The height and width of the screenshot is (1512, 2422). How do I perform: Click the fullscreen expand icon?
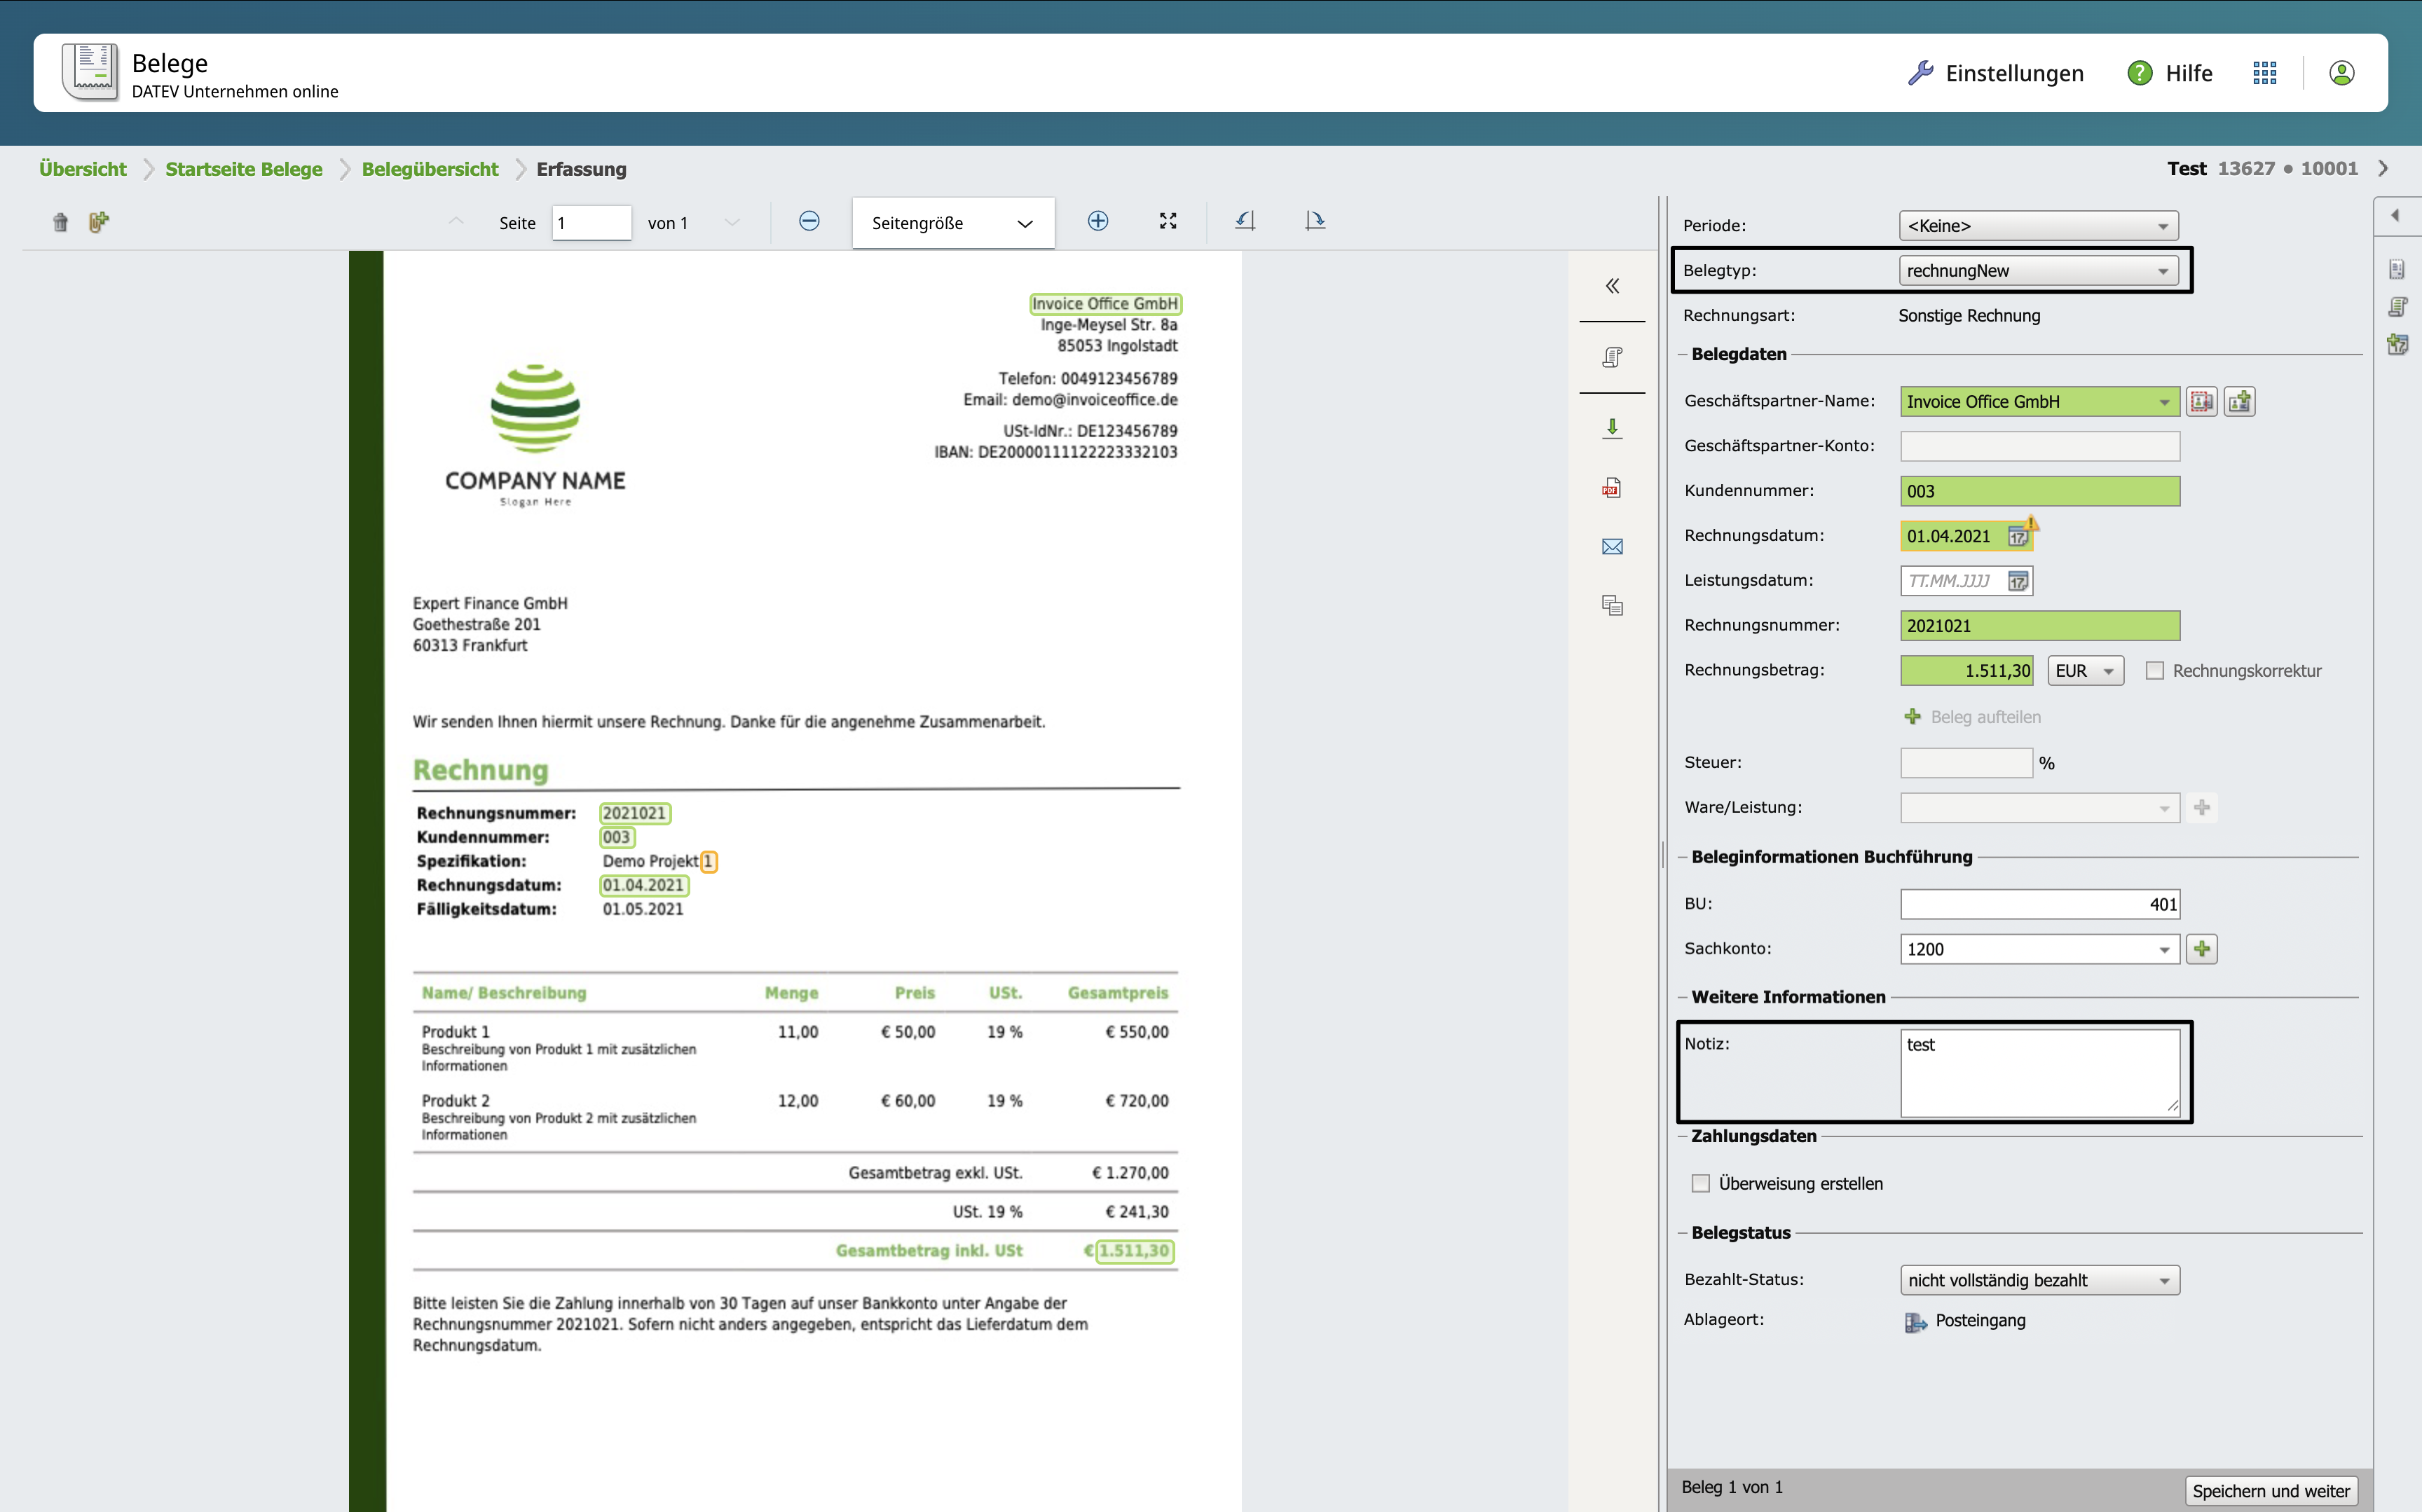1167,221
